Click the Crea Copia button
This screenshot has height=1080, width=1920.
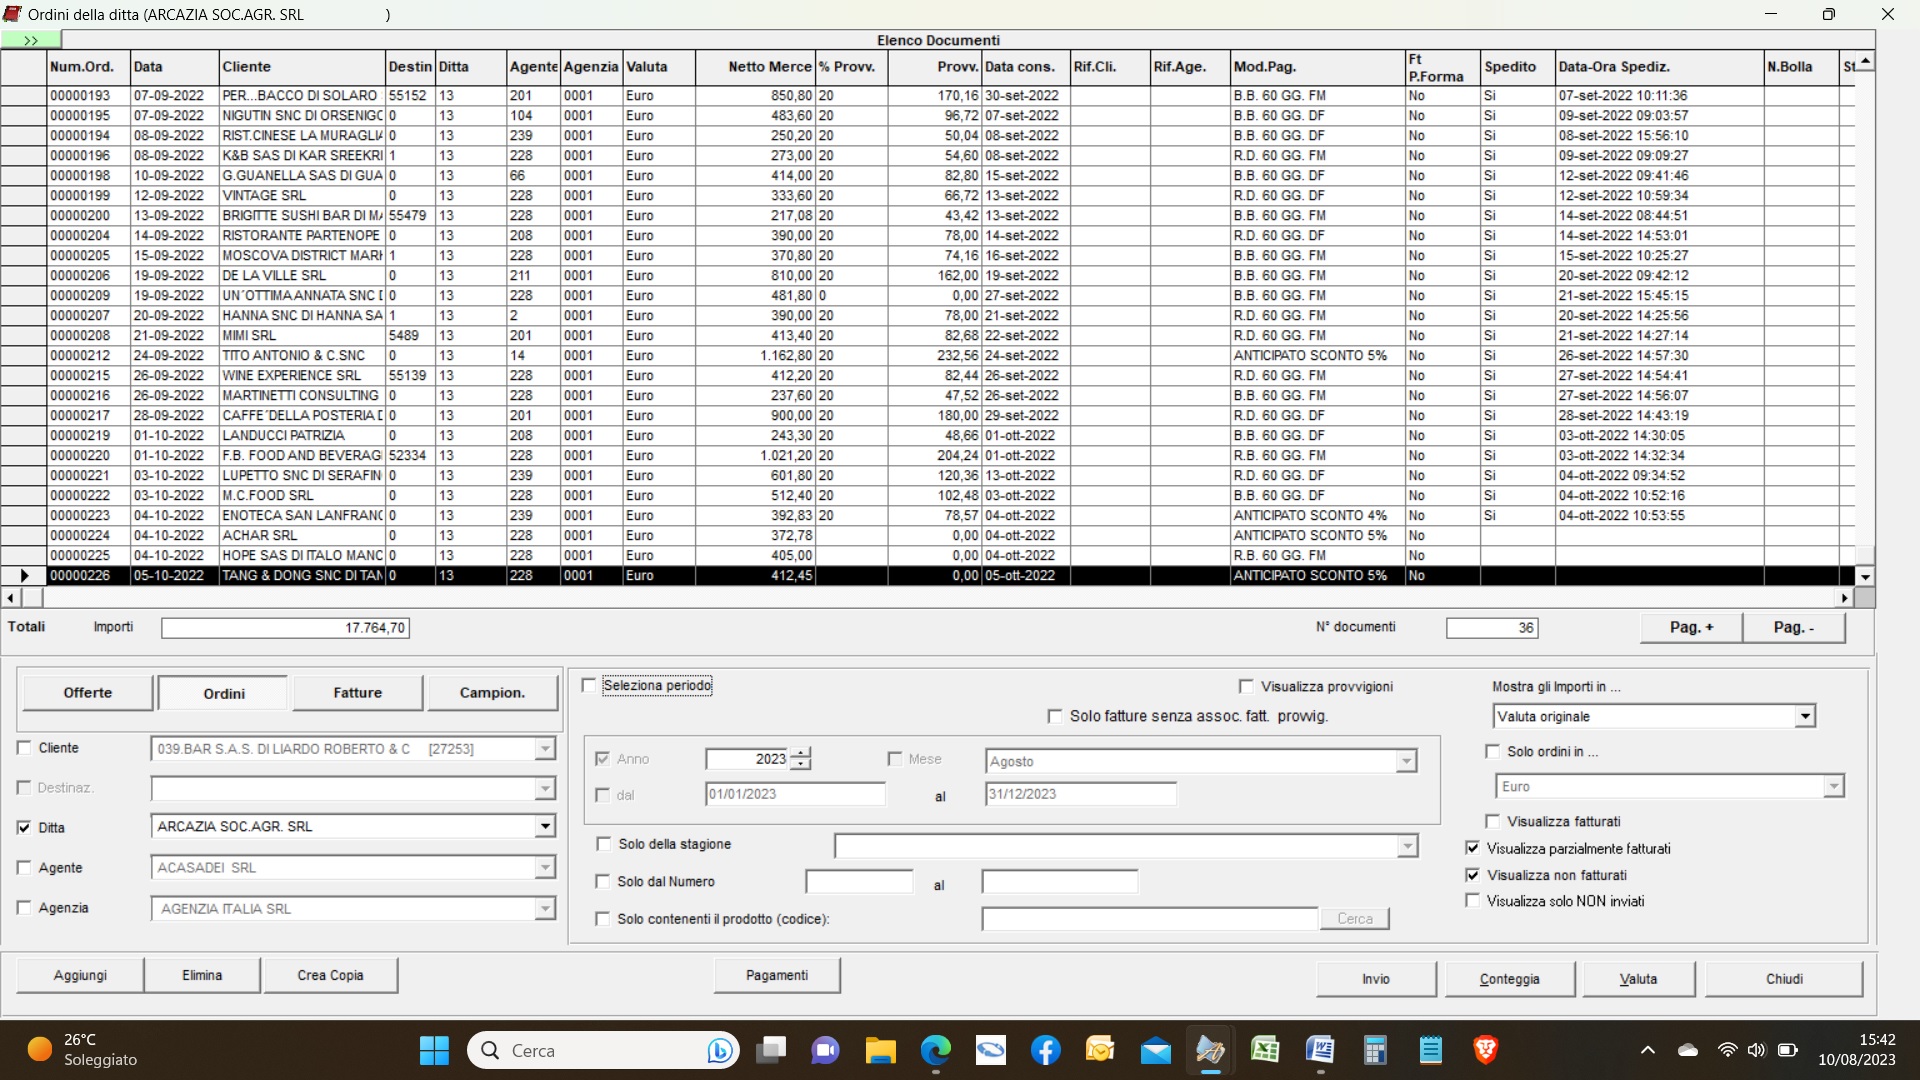(x=330, y=975)
